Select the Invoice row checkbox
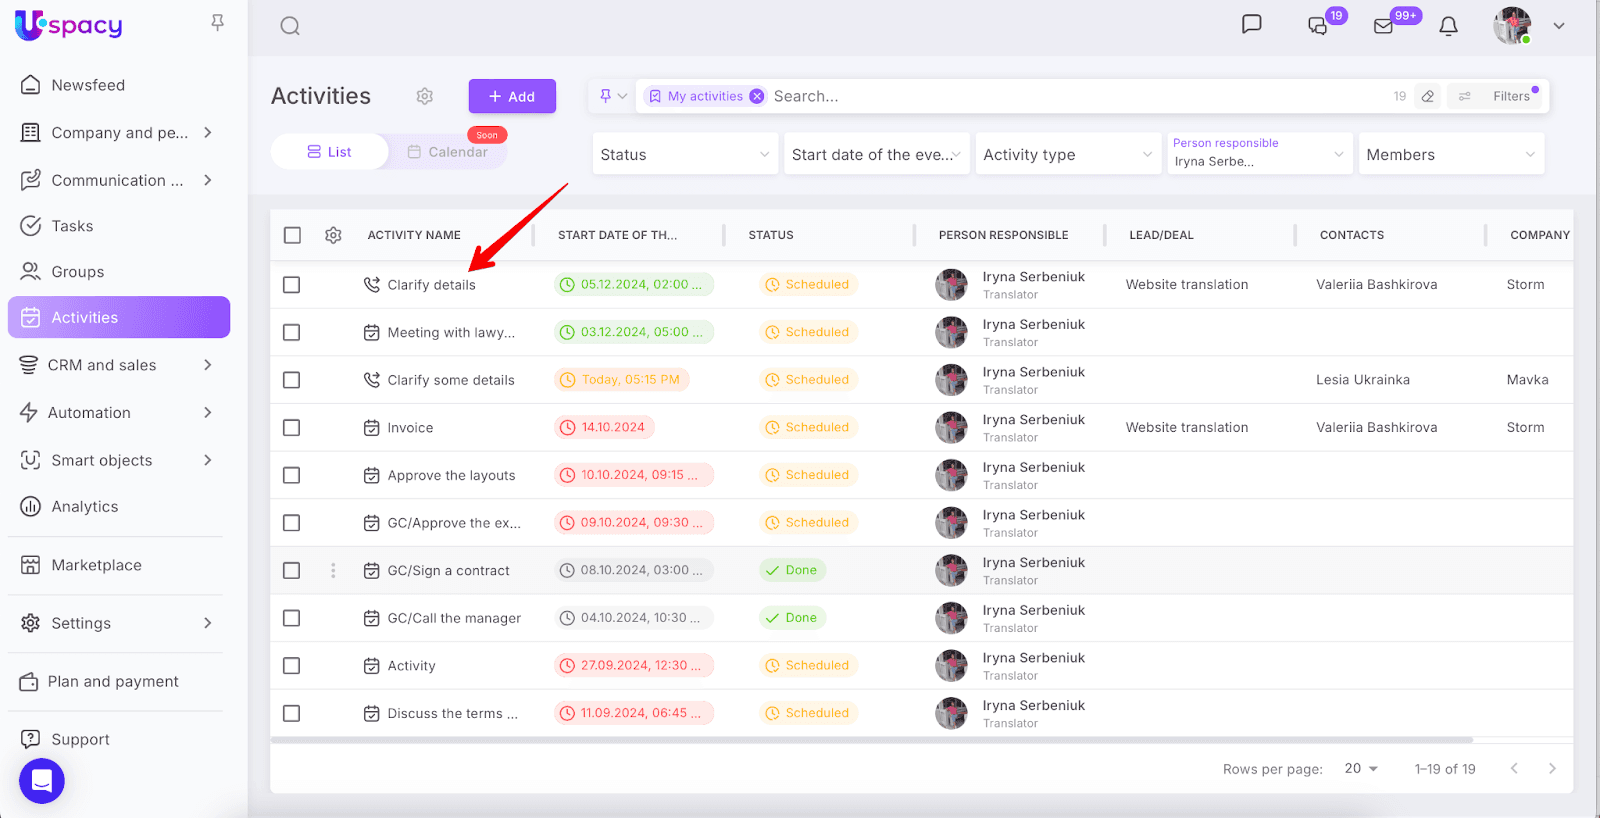Image resolution: width=1600 pixels, height=818 pixels. tap(292, 428)
